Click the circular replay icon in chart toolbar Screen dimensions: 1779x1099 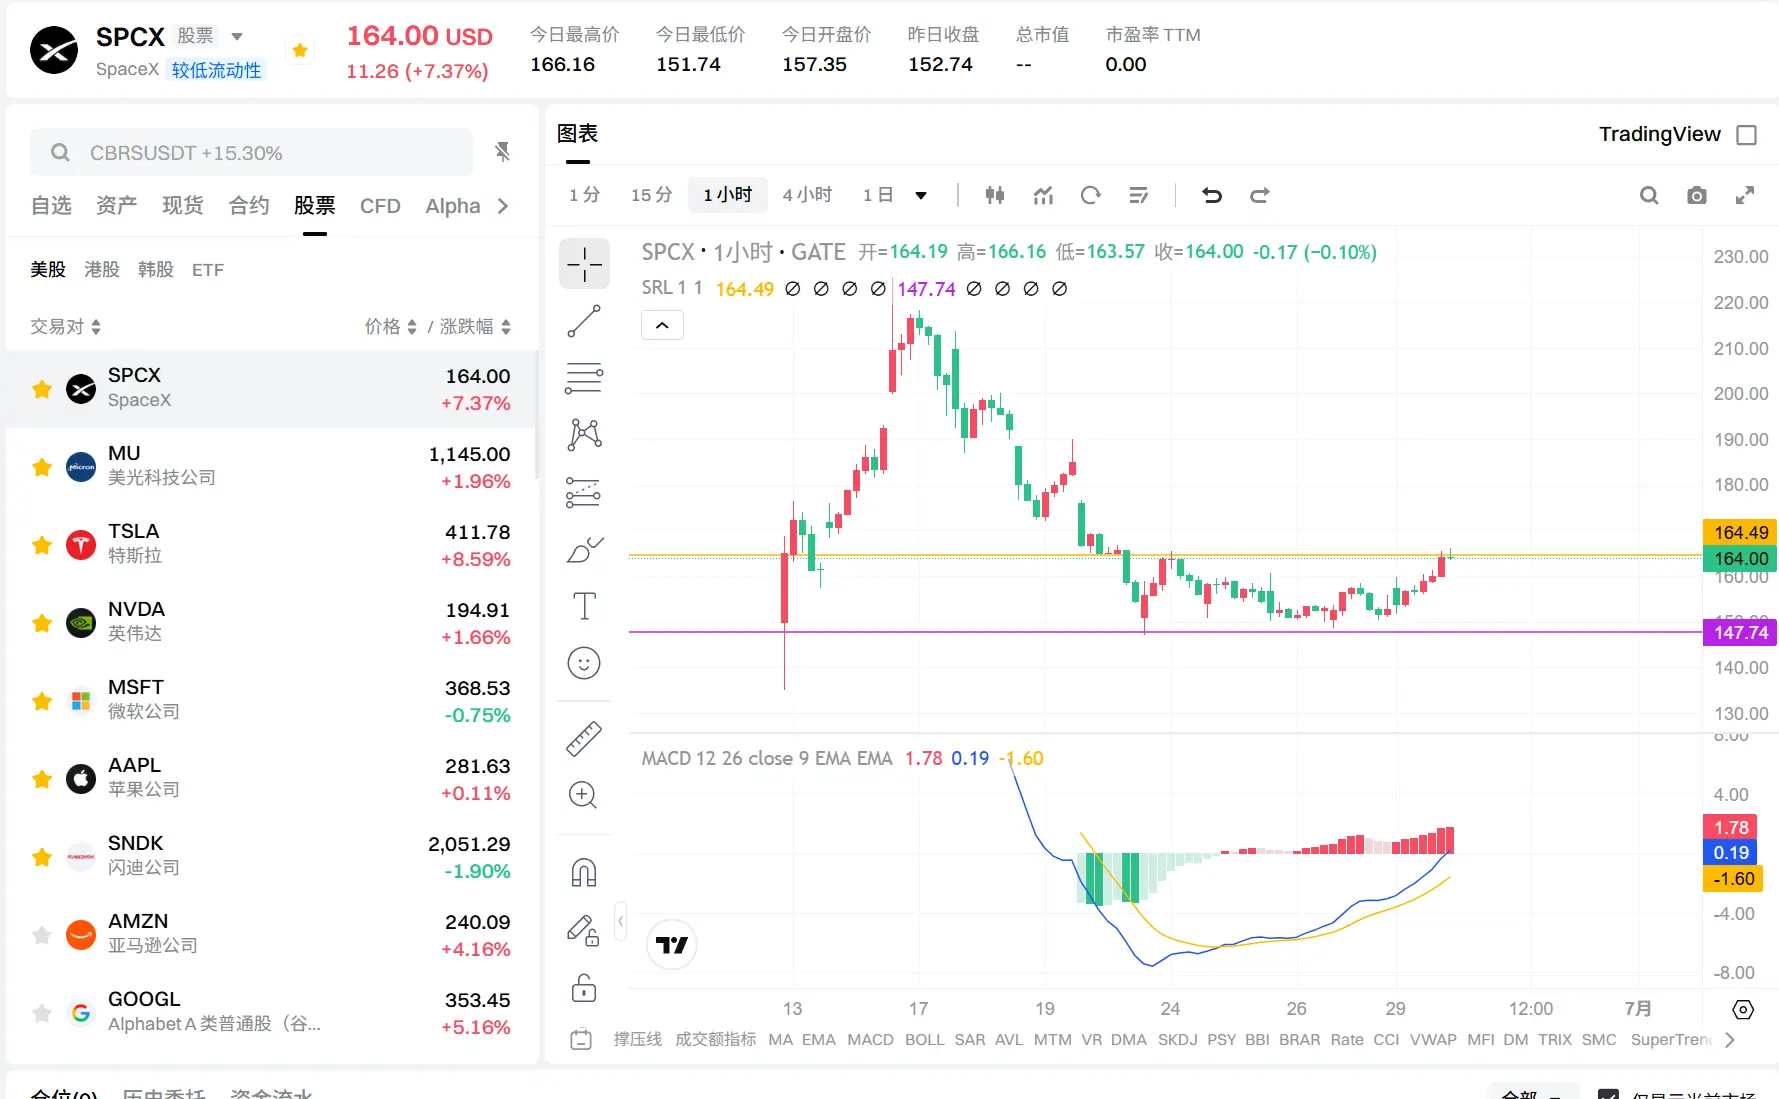[1091, 195]
